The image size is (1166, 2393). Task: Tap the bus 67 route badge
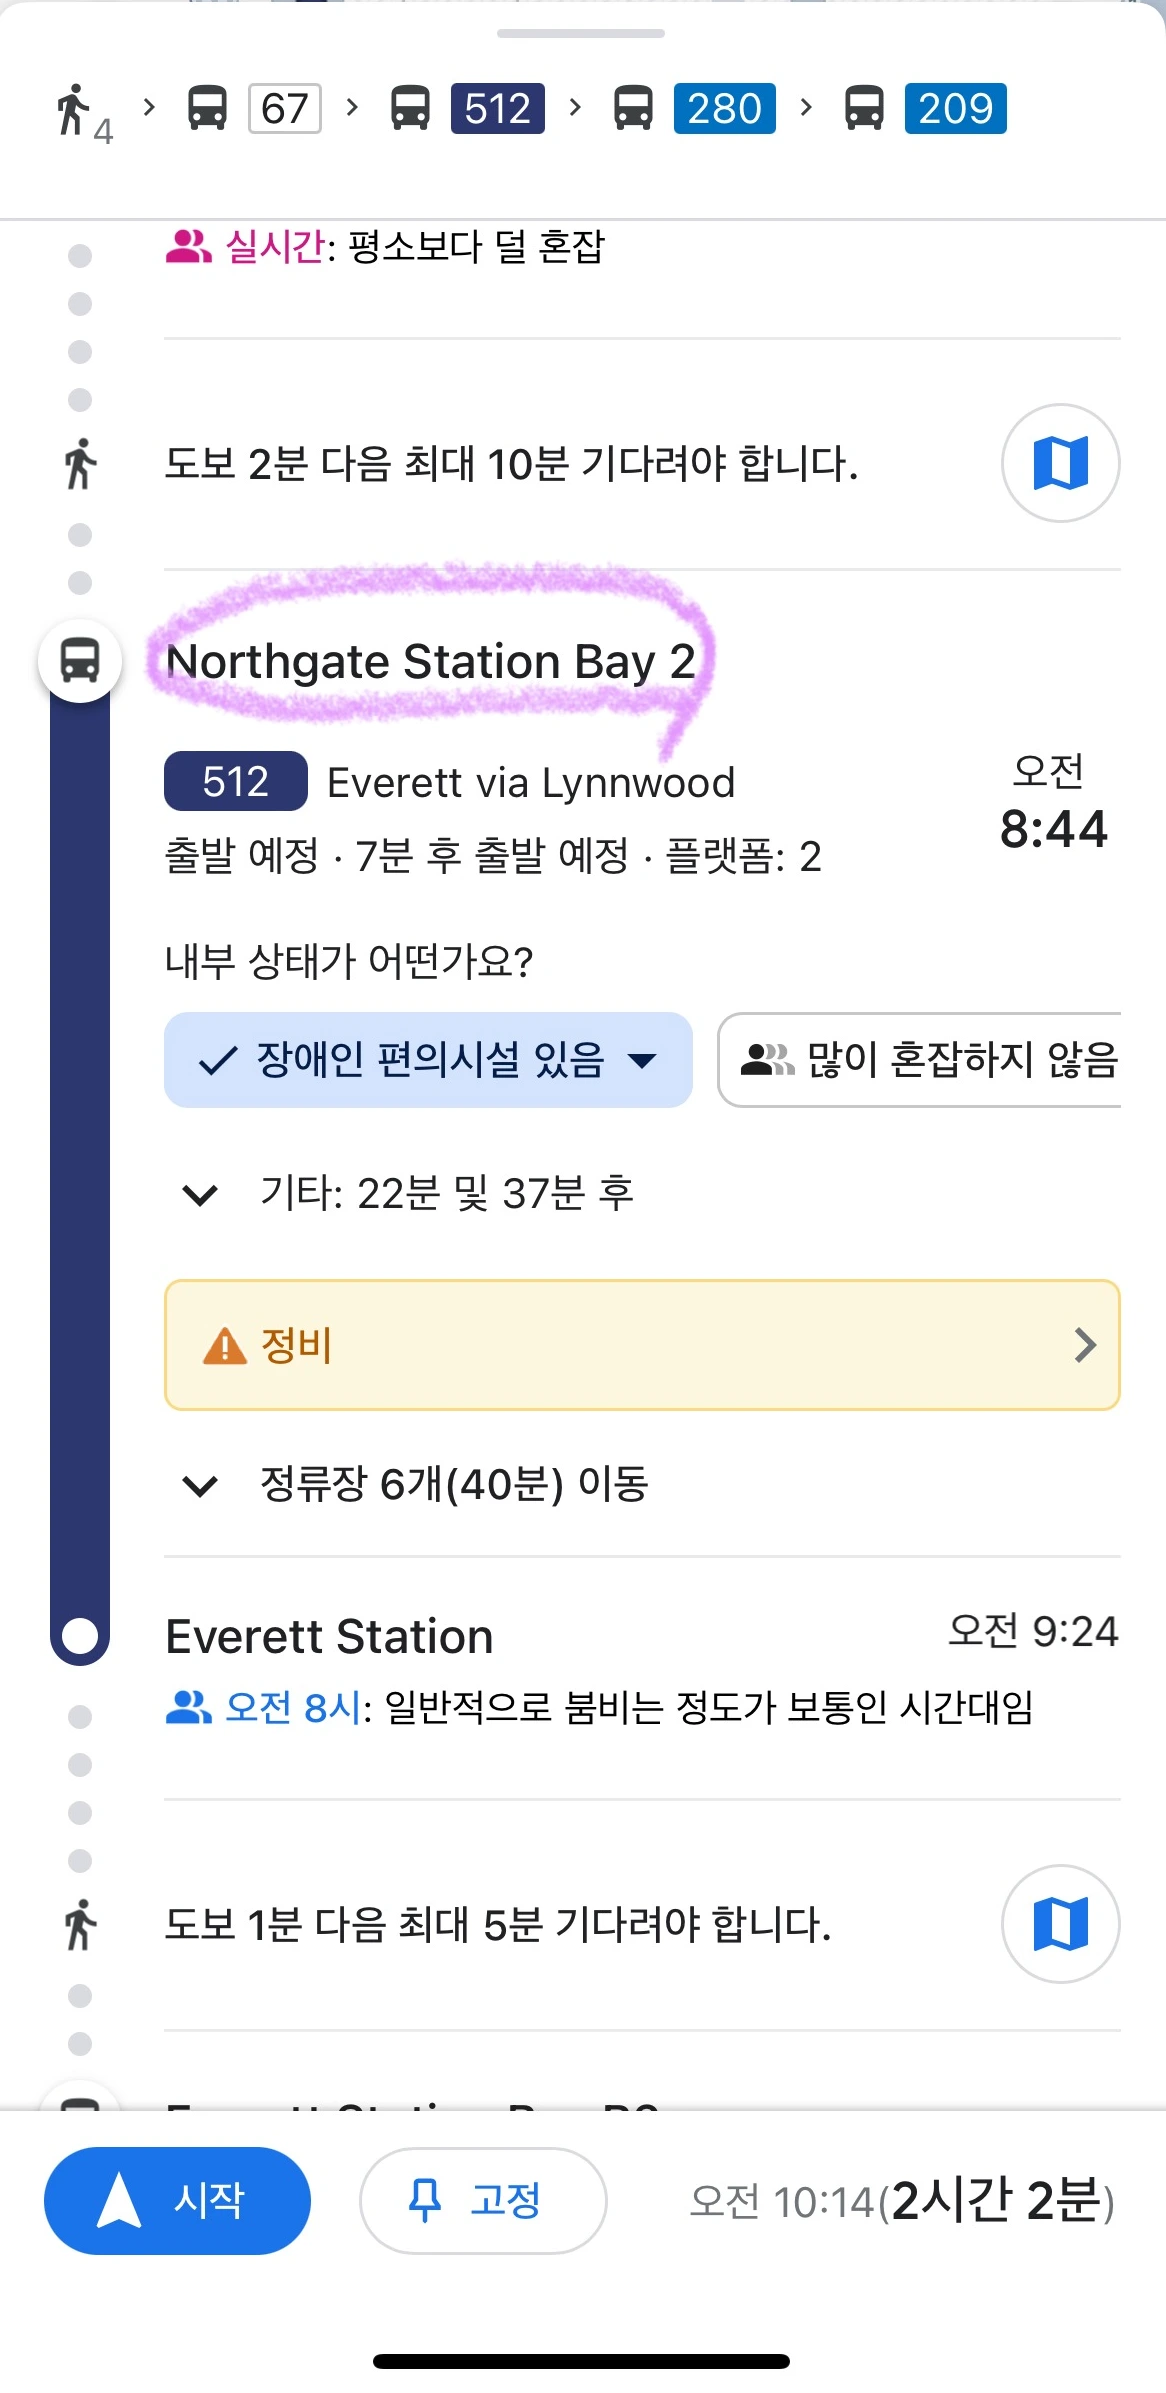click(284, 108)
